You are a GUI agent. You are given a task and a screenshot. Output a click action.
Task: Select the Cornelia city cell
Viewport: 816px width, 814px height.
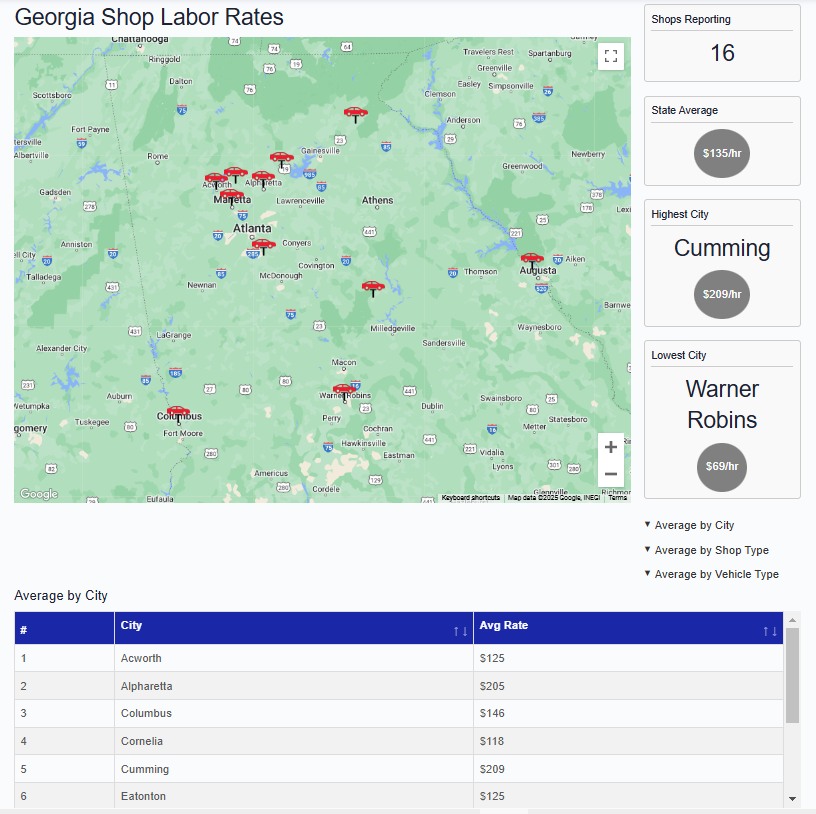click(294, 741)
